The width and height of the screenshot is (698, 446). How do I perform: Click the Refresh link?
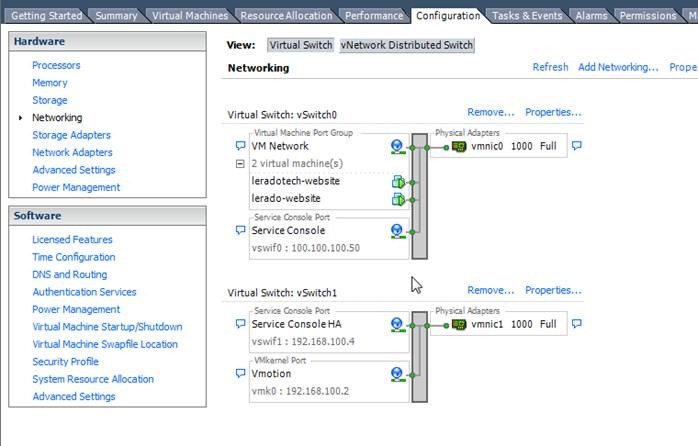550,67
